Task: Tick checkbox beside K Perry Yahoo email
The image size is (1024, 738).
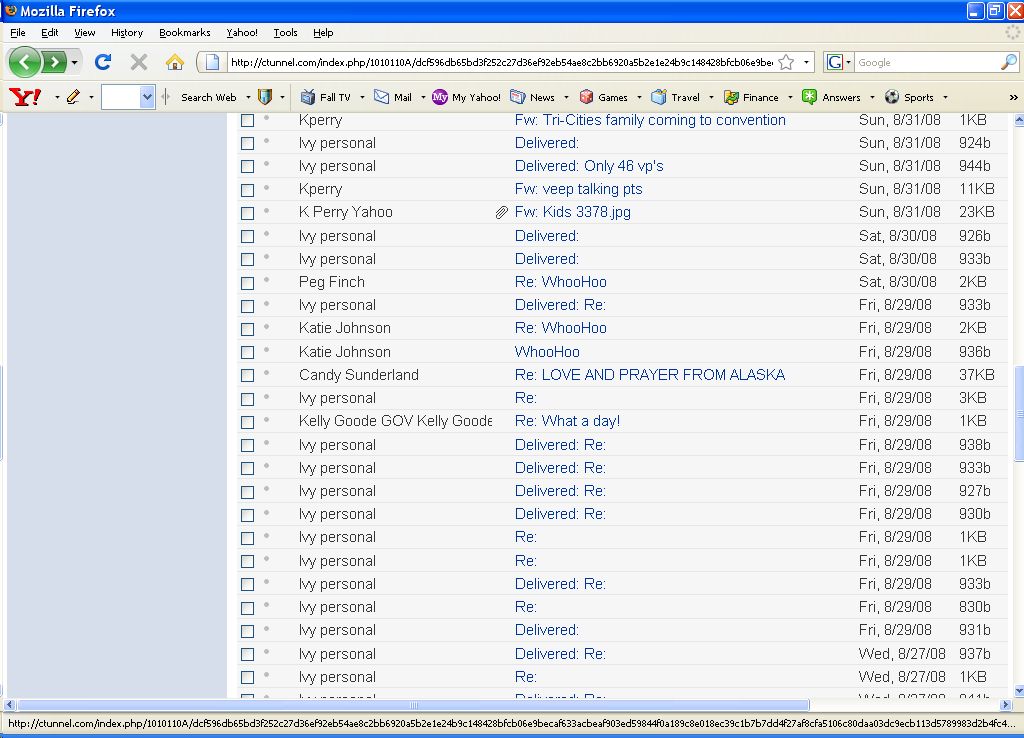Action: (x=247, y=213)
